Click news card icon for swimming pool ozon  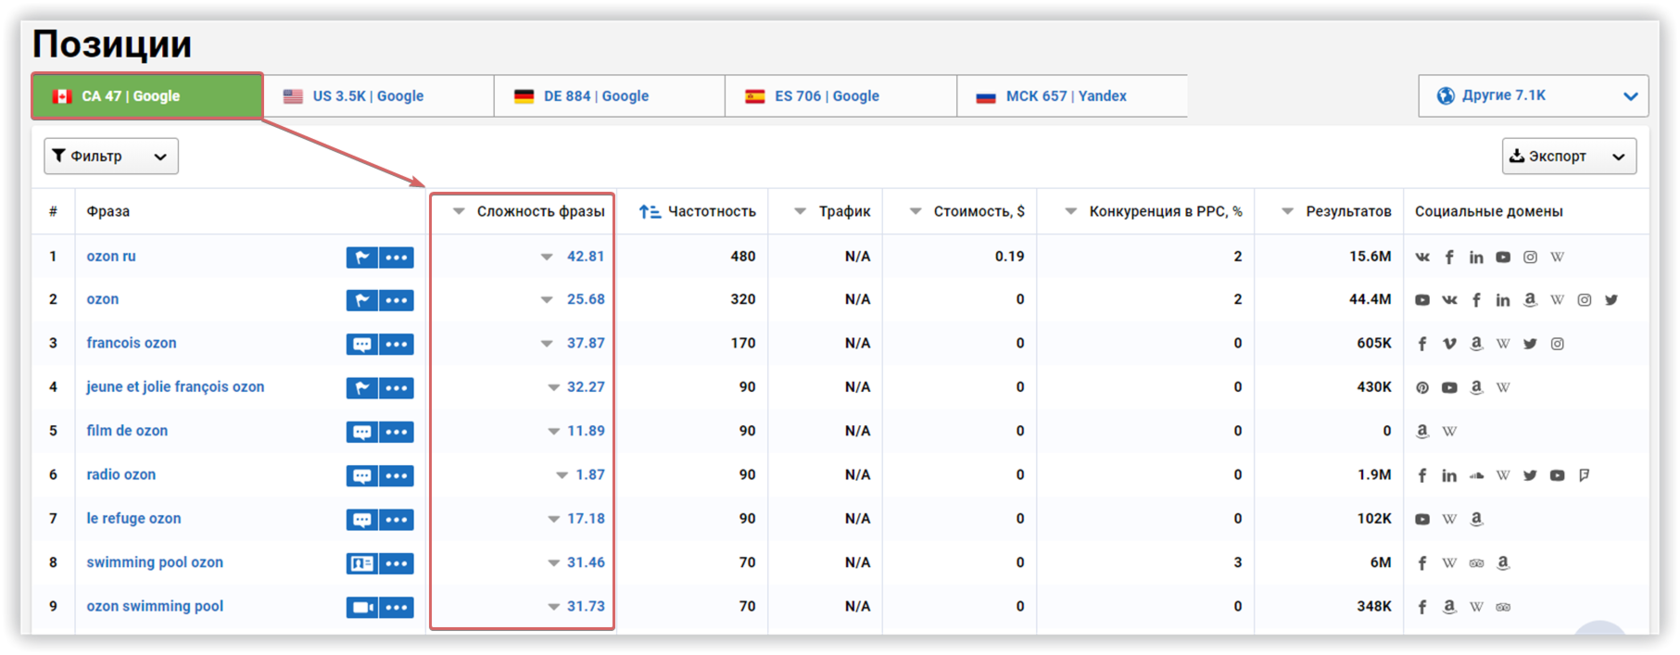pos(362,564)
